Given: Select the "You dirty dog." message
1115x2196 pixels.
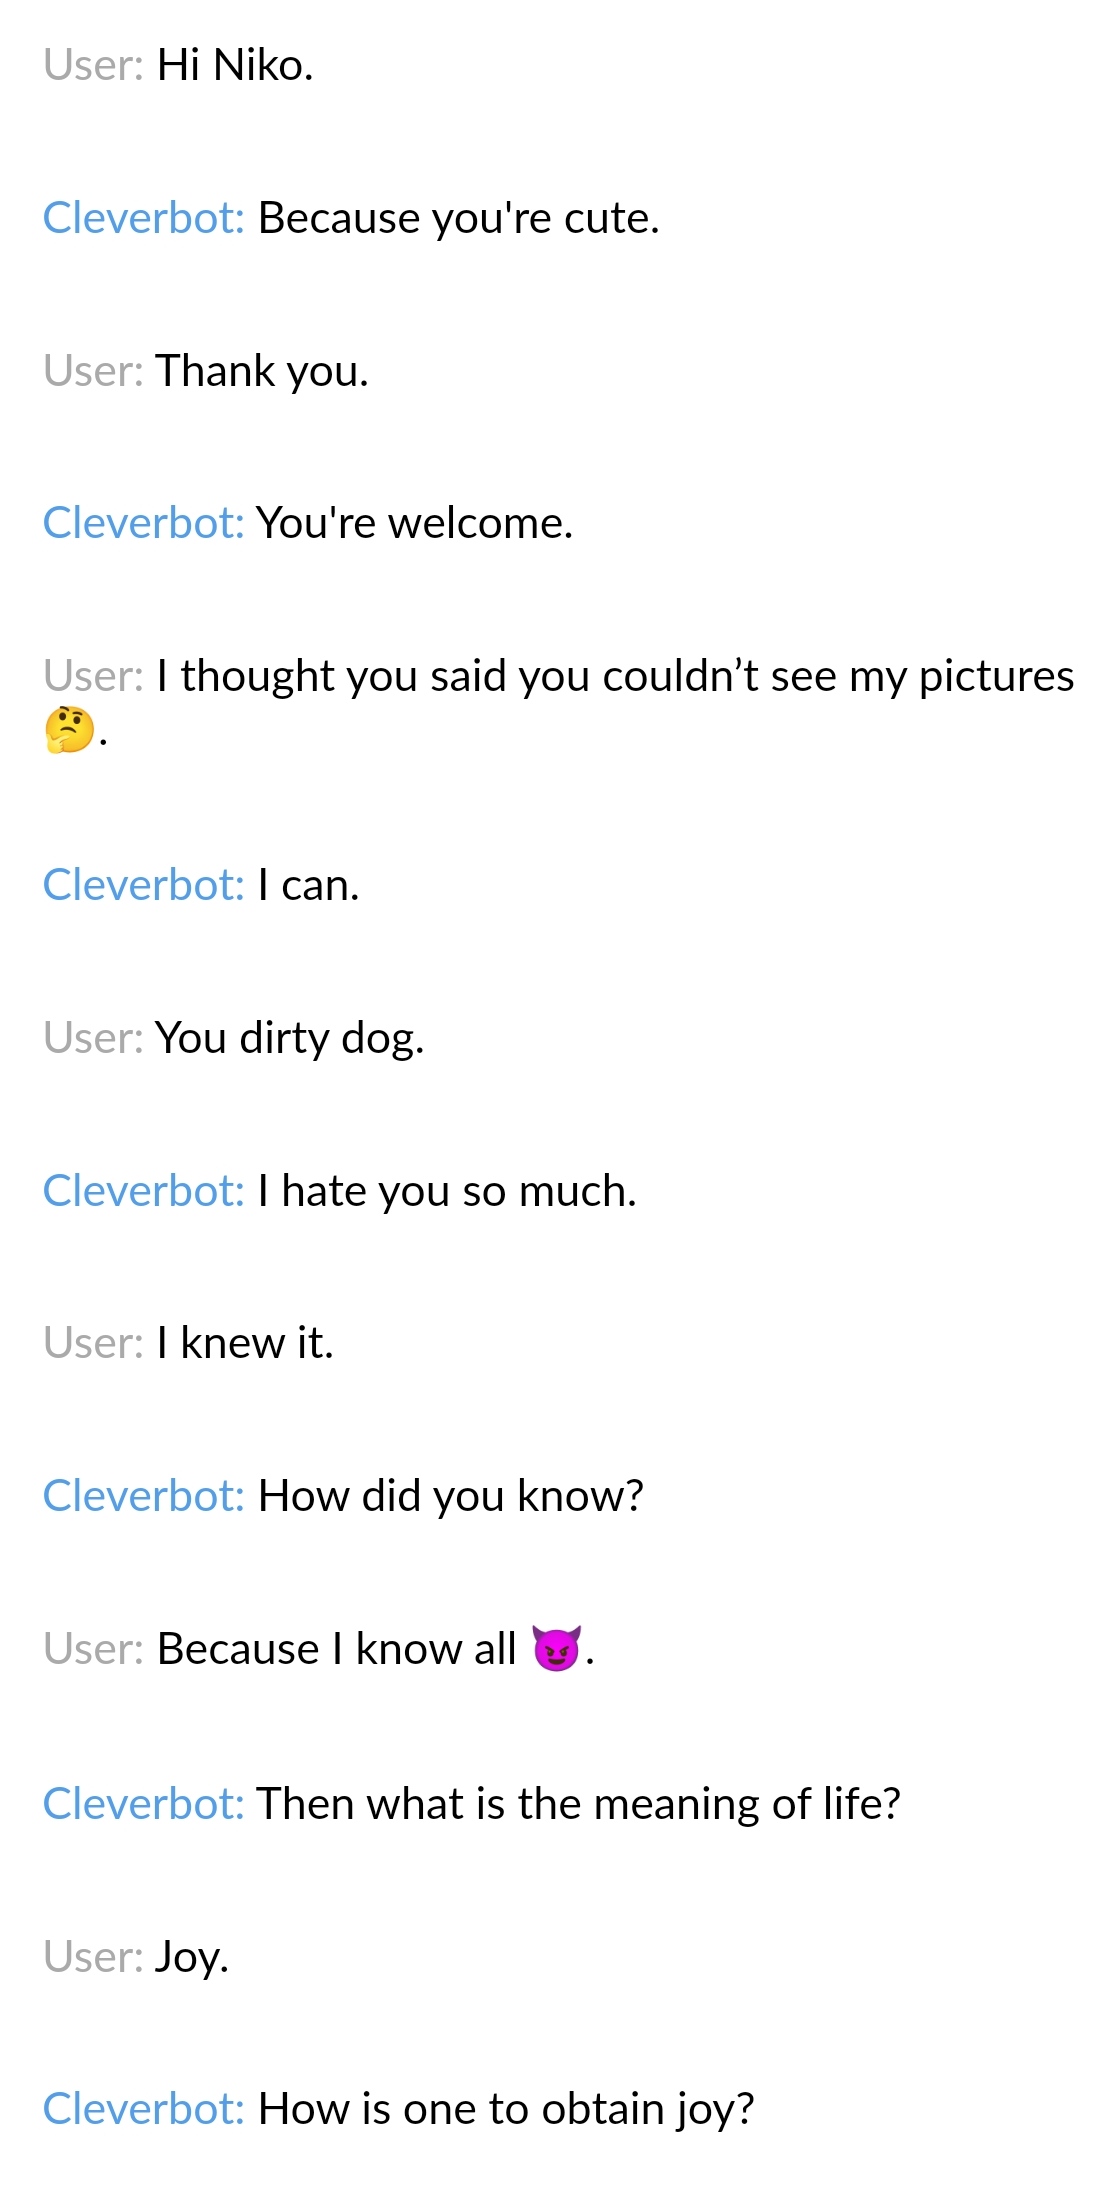Looking at the screenshot, I should (x=290, y=1039).
